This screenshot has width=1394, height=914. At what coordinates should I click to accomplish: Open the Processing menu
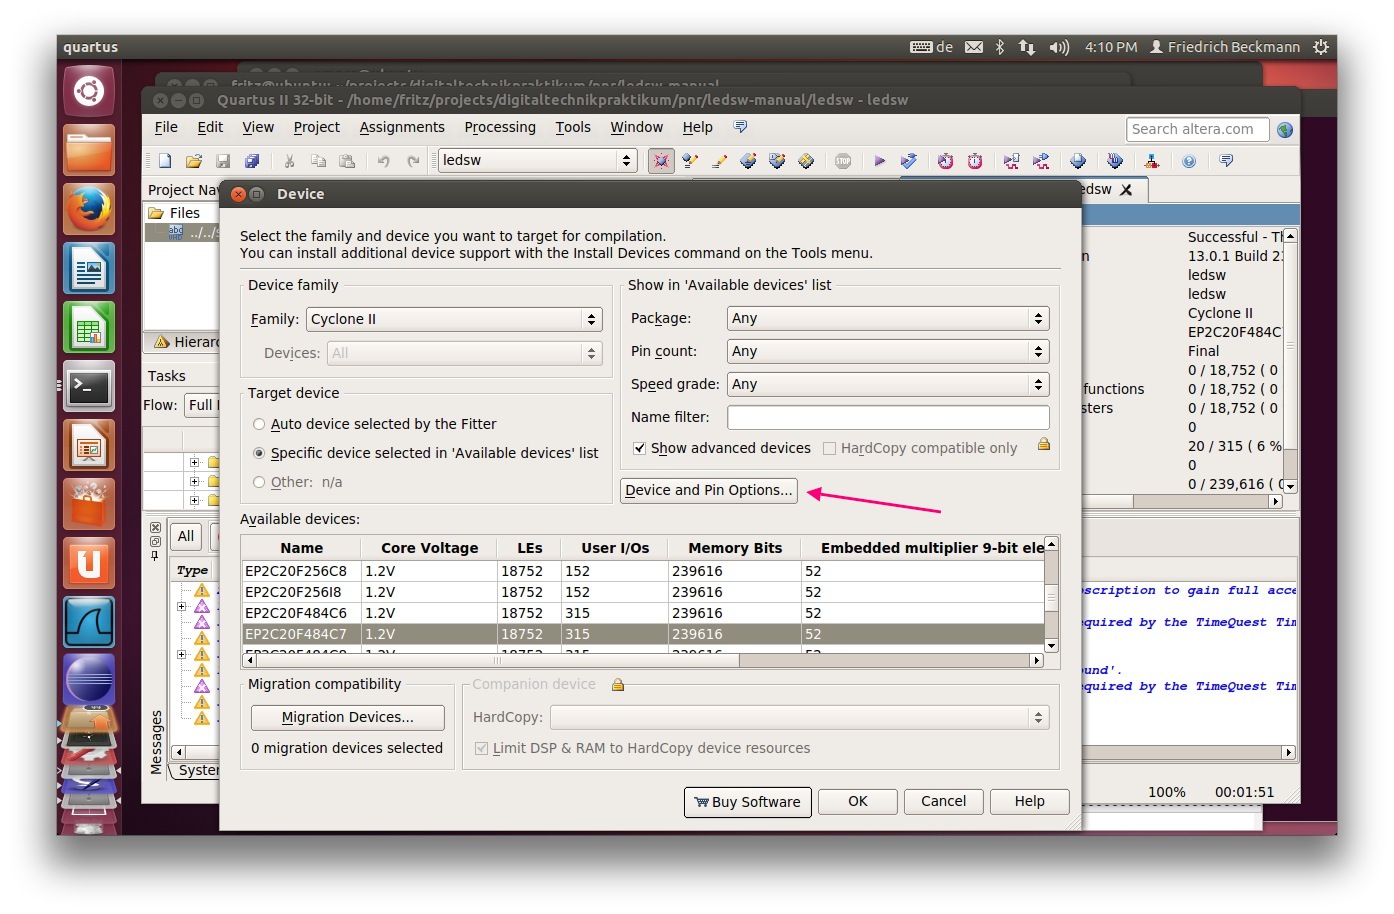point(500,127)
